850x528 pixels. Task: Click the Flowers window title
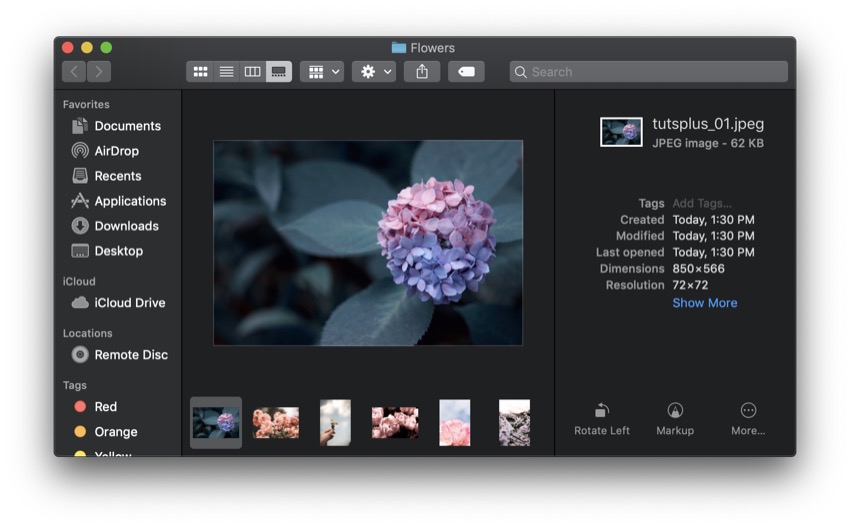(x=433, y=48)
